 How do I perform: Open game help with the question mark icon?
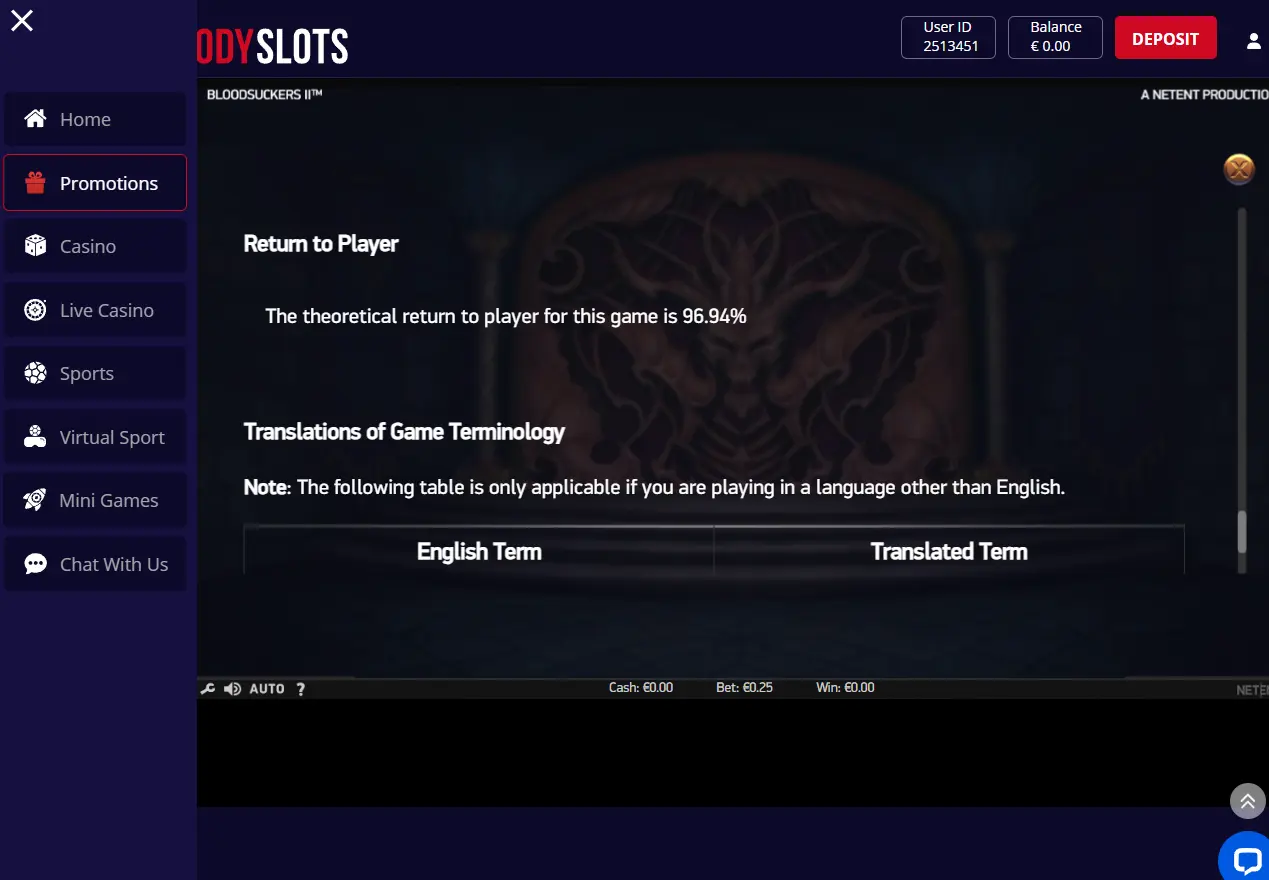click(301, 689)
